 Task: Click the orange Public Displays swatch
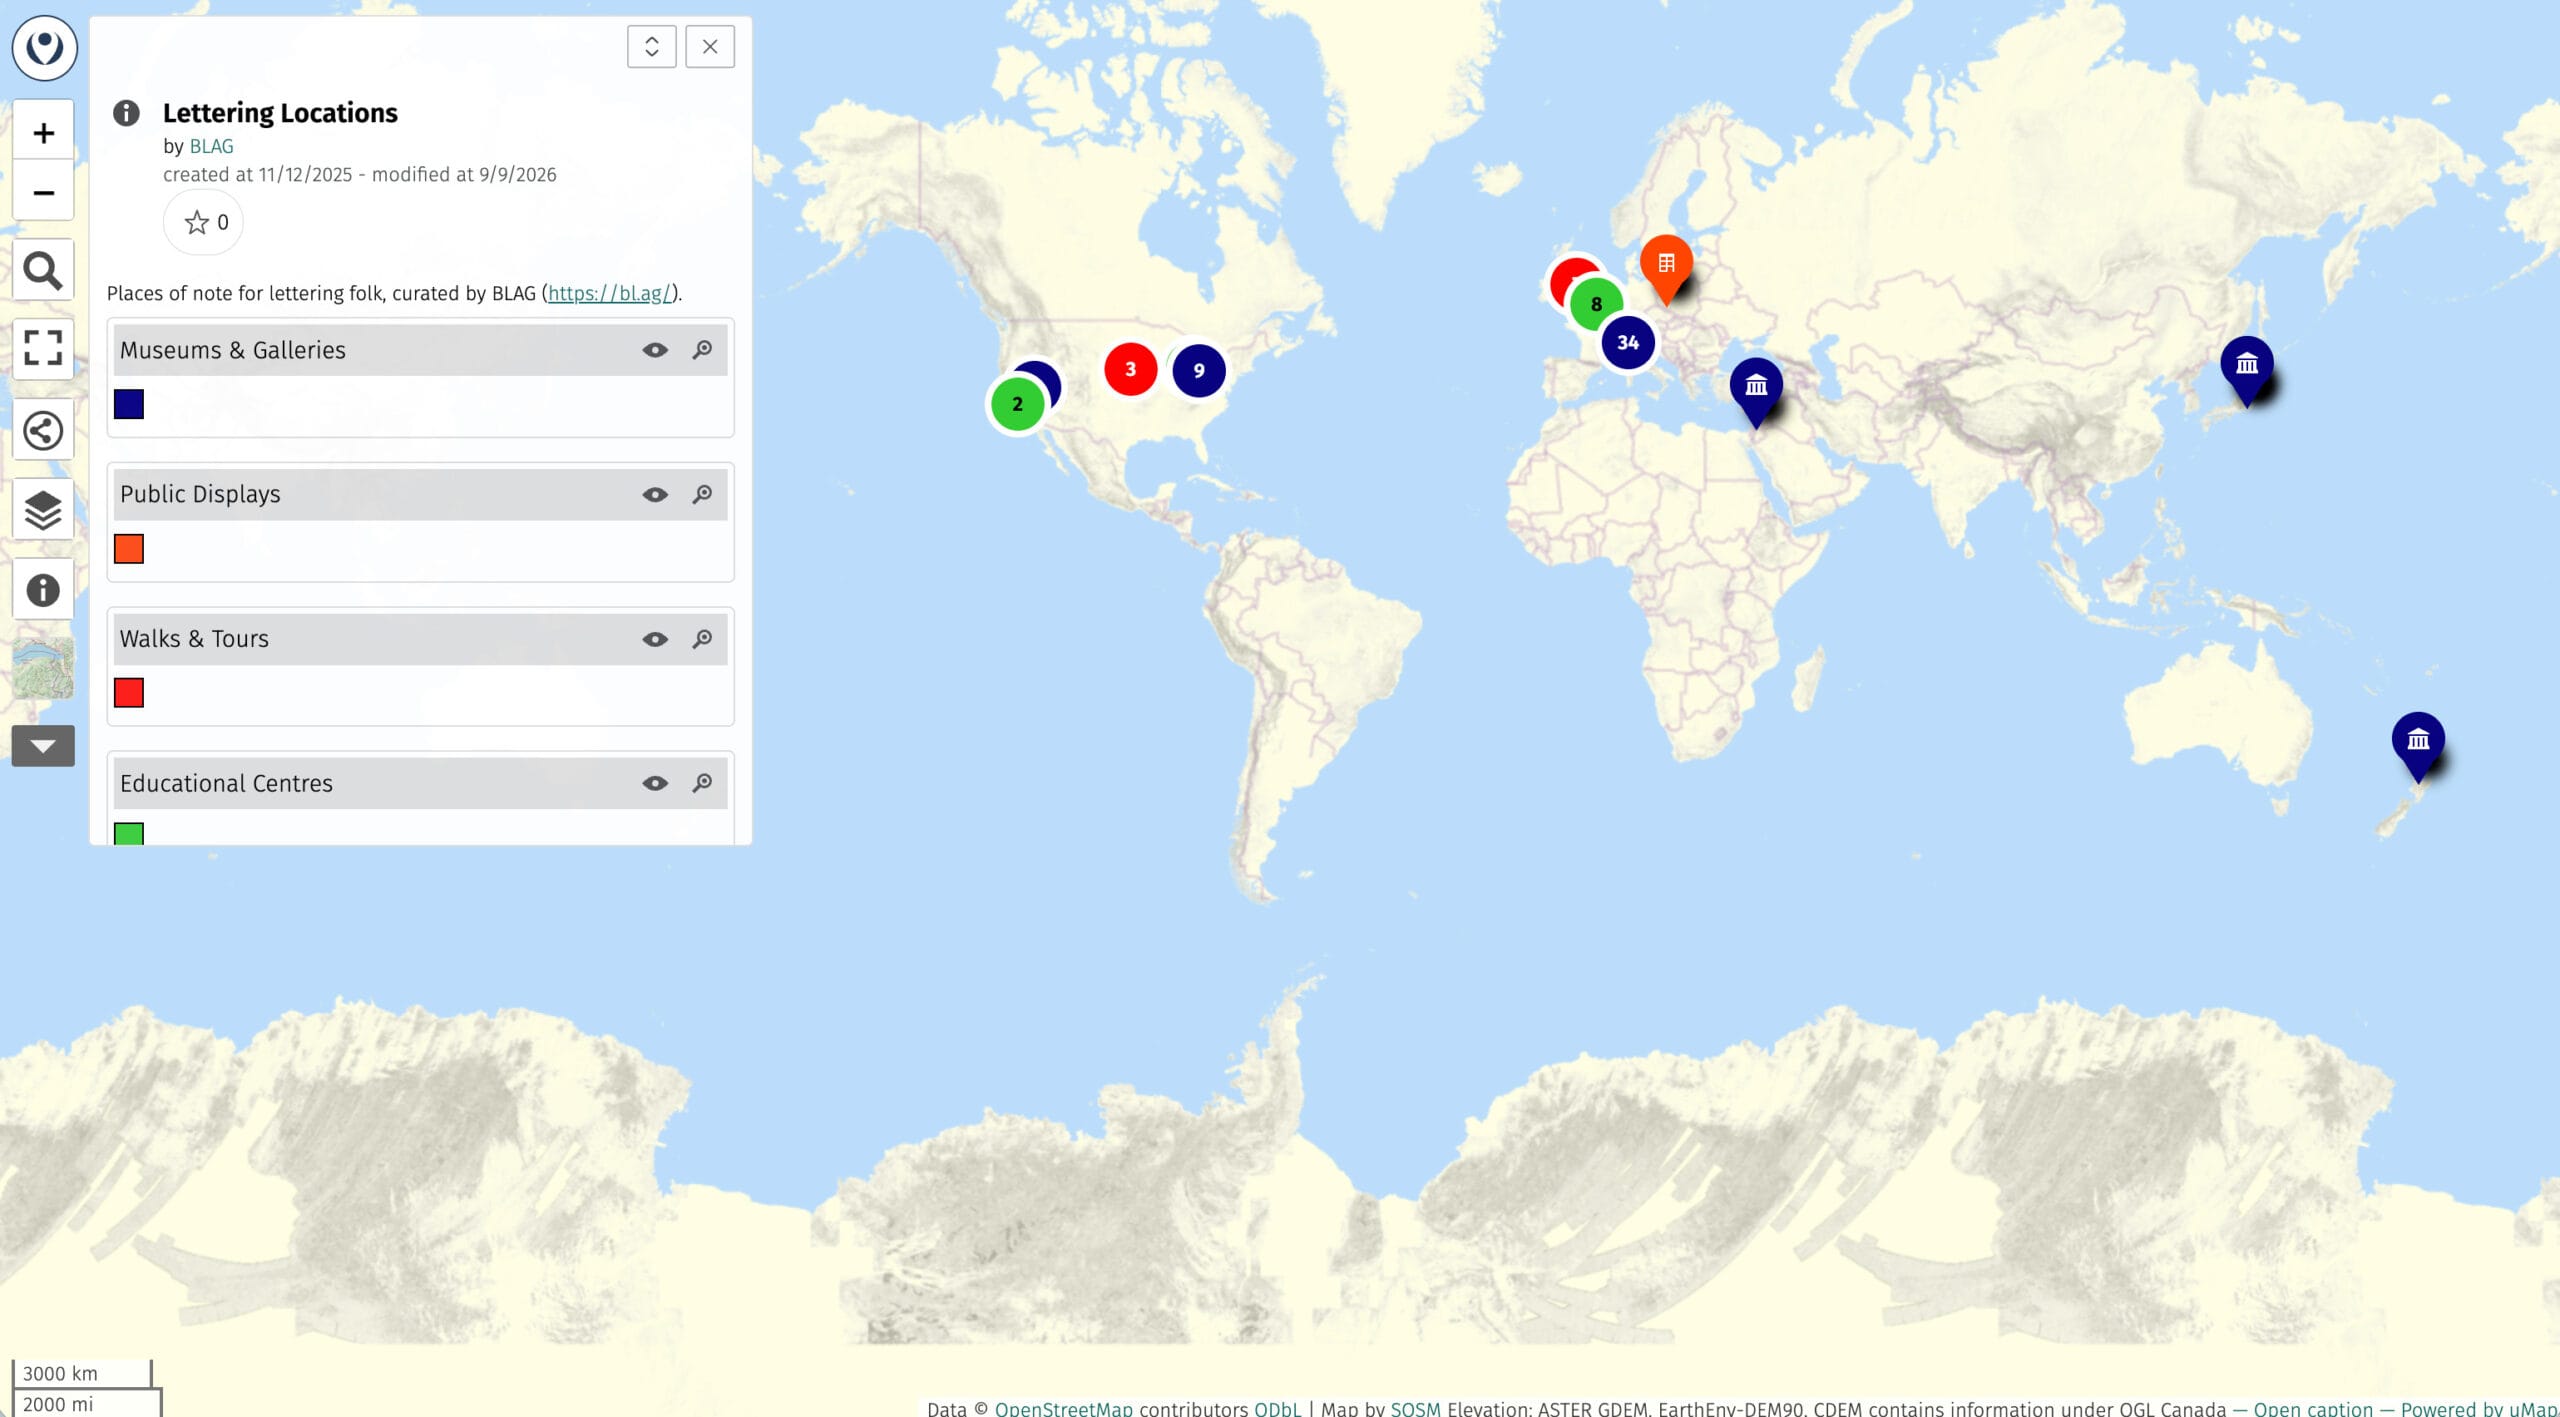click(129, 549)
